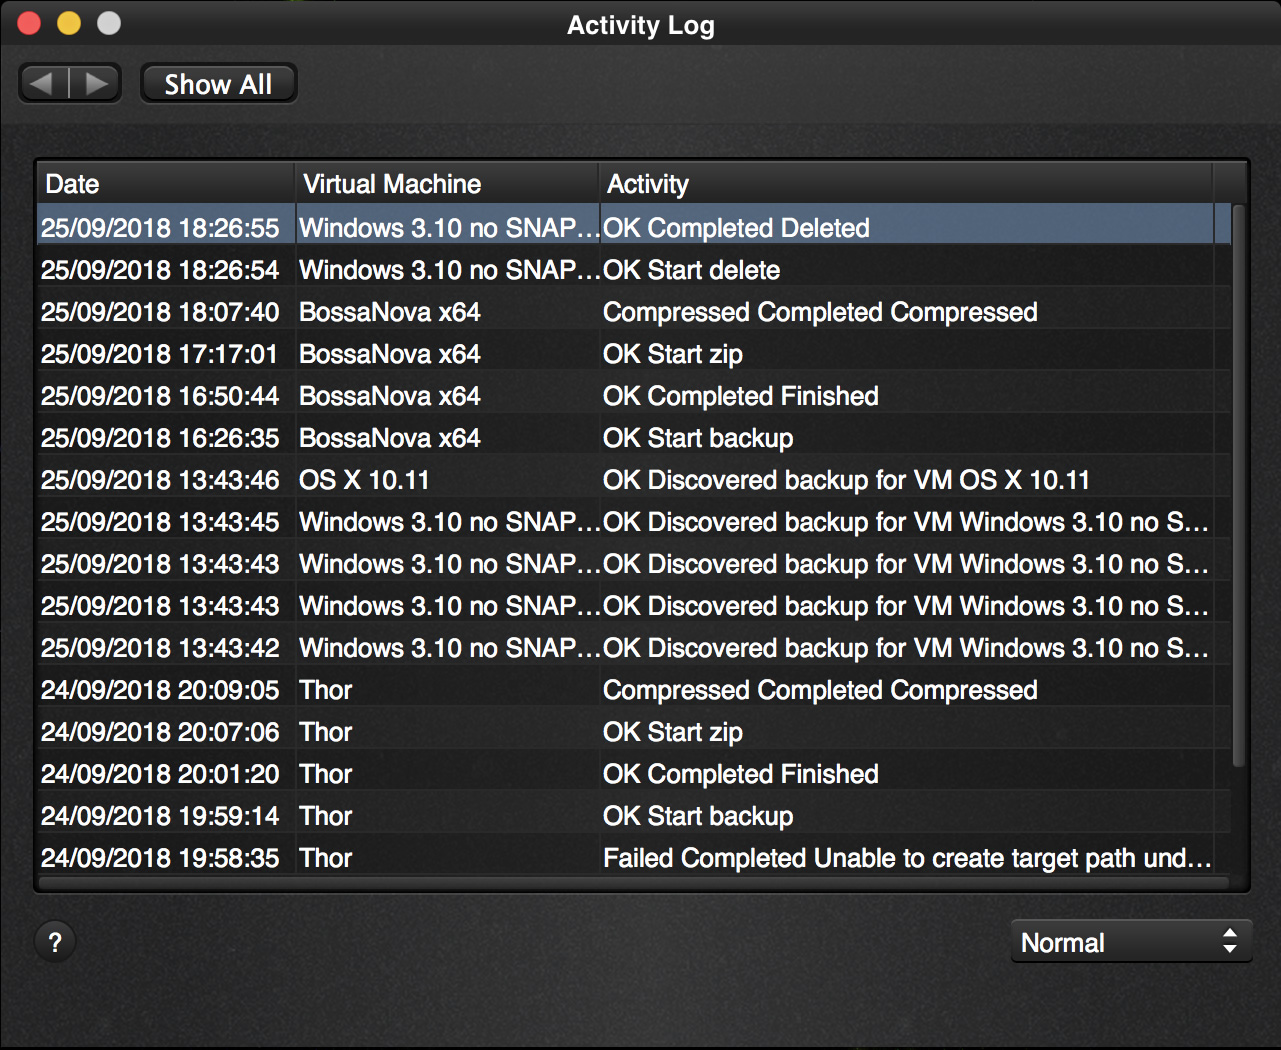Open the Normal log level dropdown

(x=1131, y=942)
